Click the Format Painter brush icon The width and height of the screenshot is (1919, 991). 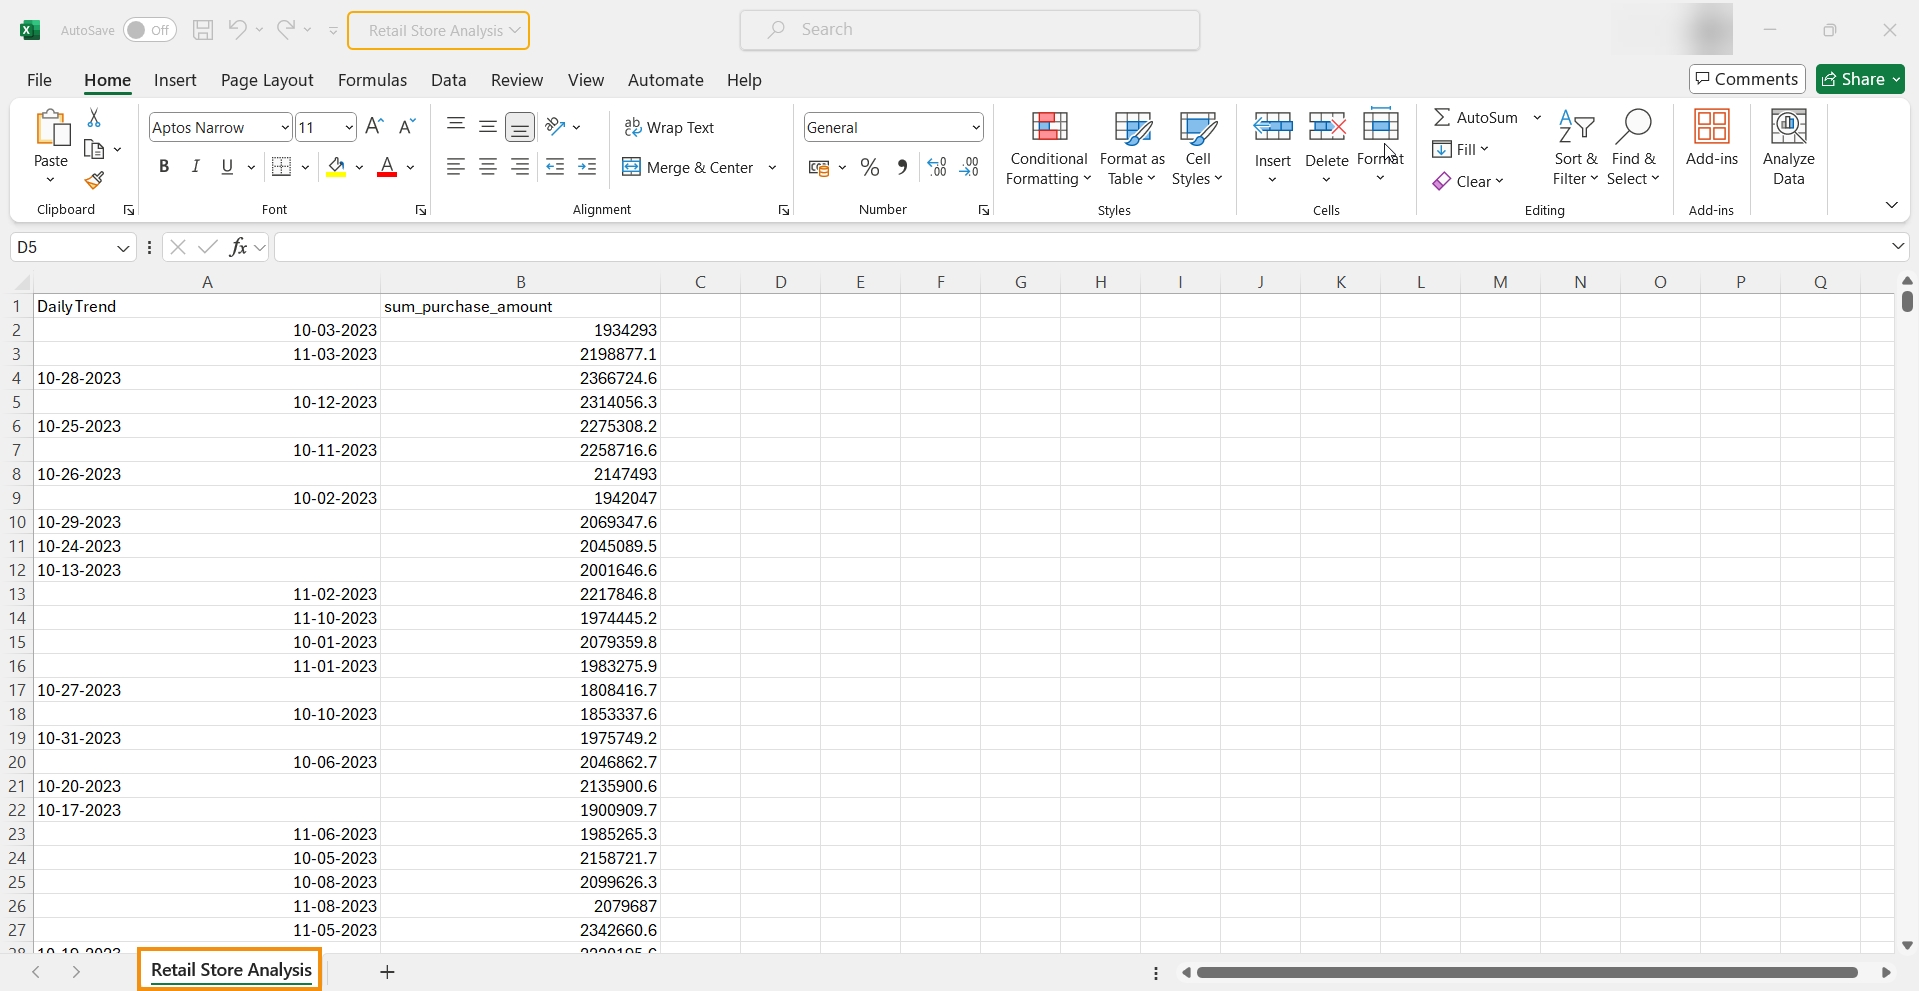tap(94, 181)
